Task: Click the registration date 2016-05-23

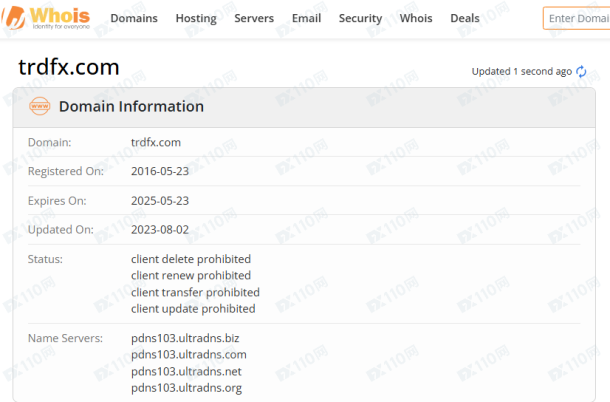Action: click(x=160, y=171)
